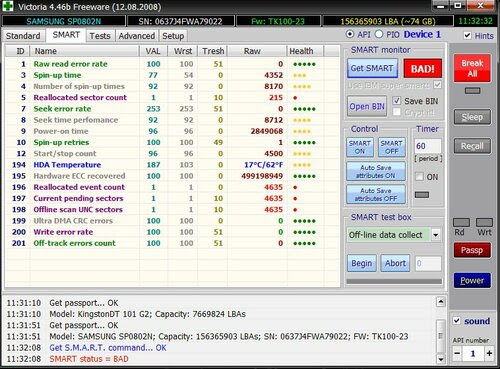Click the Wrt indicator light
The height and width of the screenshot is (369, 500).
484,222
